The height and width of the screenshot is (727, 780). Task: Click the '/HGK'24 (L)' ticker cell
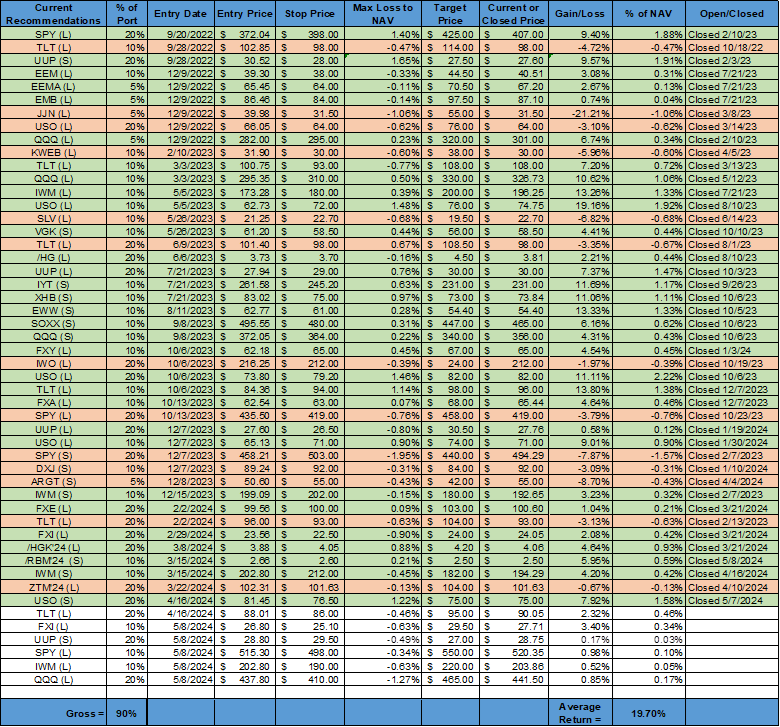(x=53, y=548)
